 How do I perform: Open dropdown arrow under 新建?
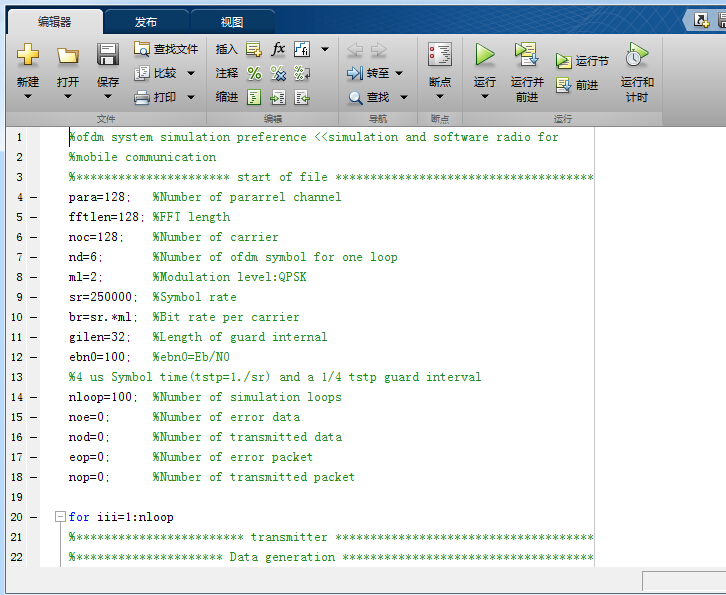pos(28,96)
